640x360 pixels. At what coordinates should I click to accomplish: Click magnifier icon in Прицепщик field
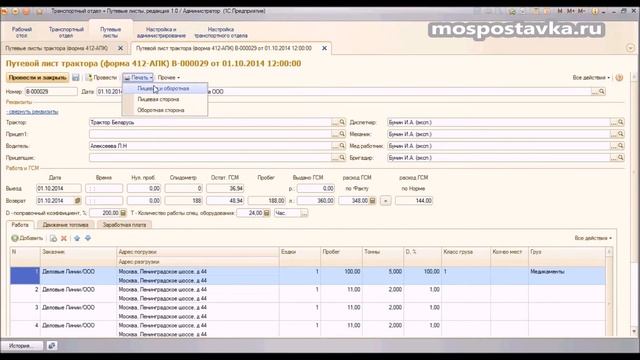pyautogui.click(x=342, y=158)
